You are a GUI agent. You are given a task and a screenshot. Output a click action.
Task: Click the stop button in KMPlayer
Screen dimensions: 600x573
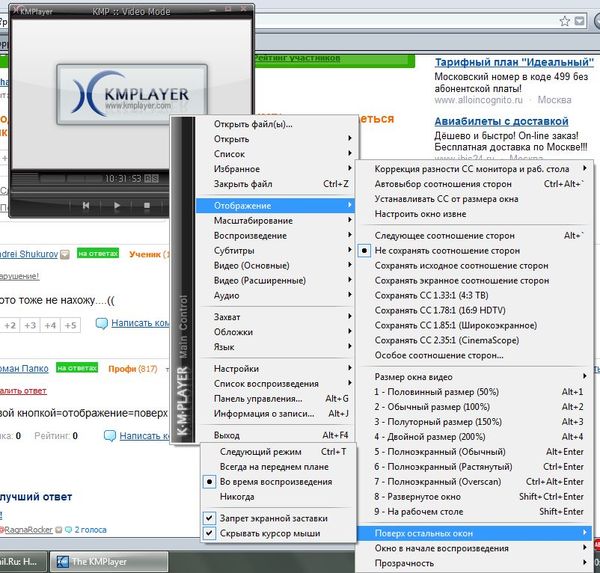[147, 206]
